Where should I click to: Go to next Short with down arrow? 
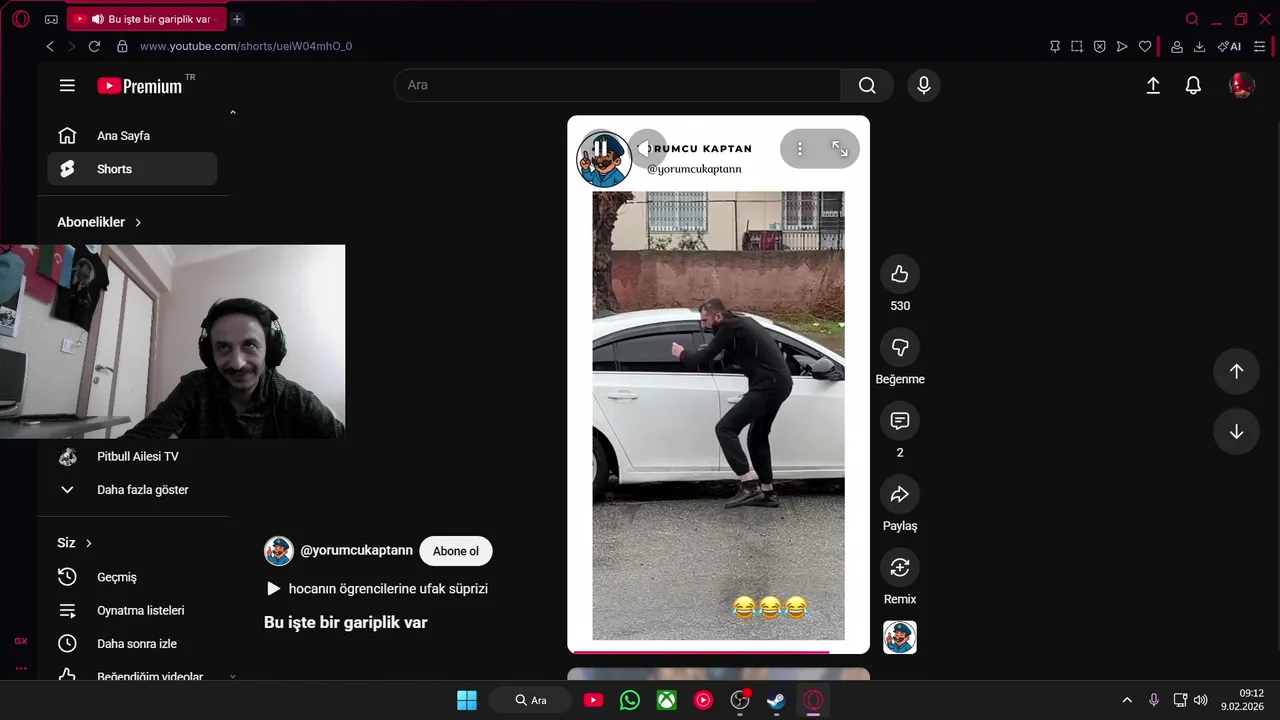point(1236,432)
